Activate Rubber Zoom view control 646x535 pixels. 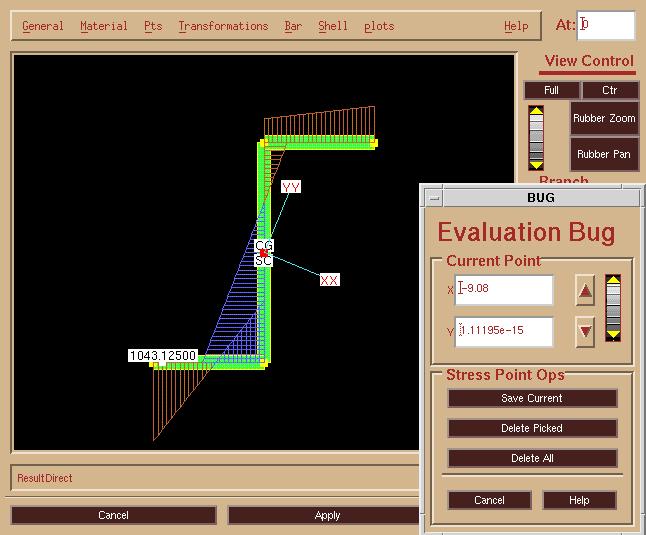604,118
